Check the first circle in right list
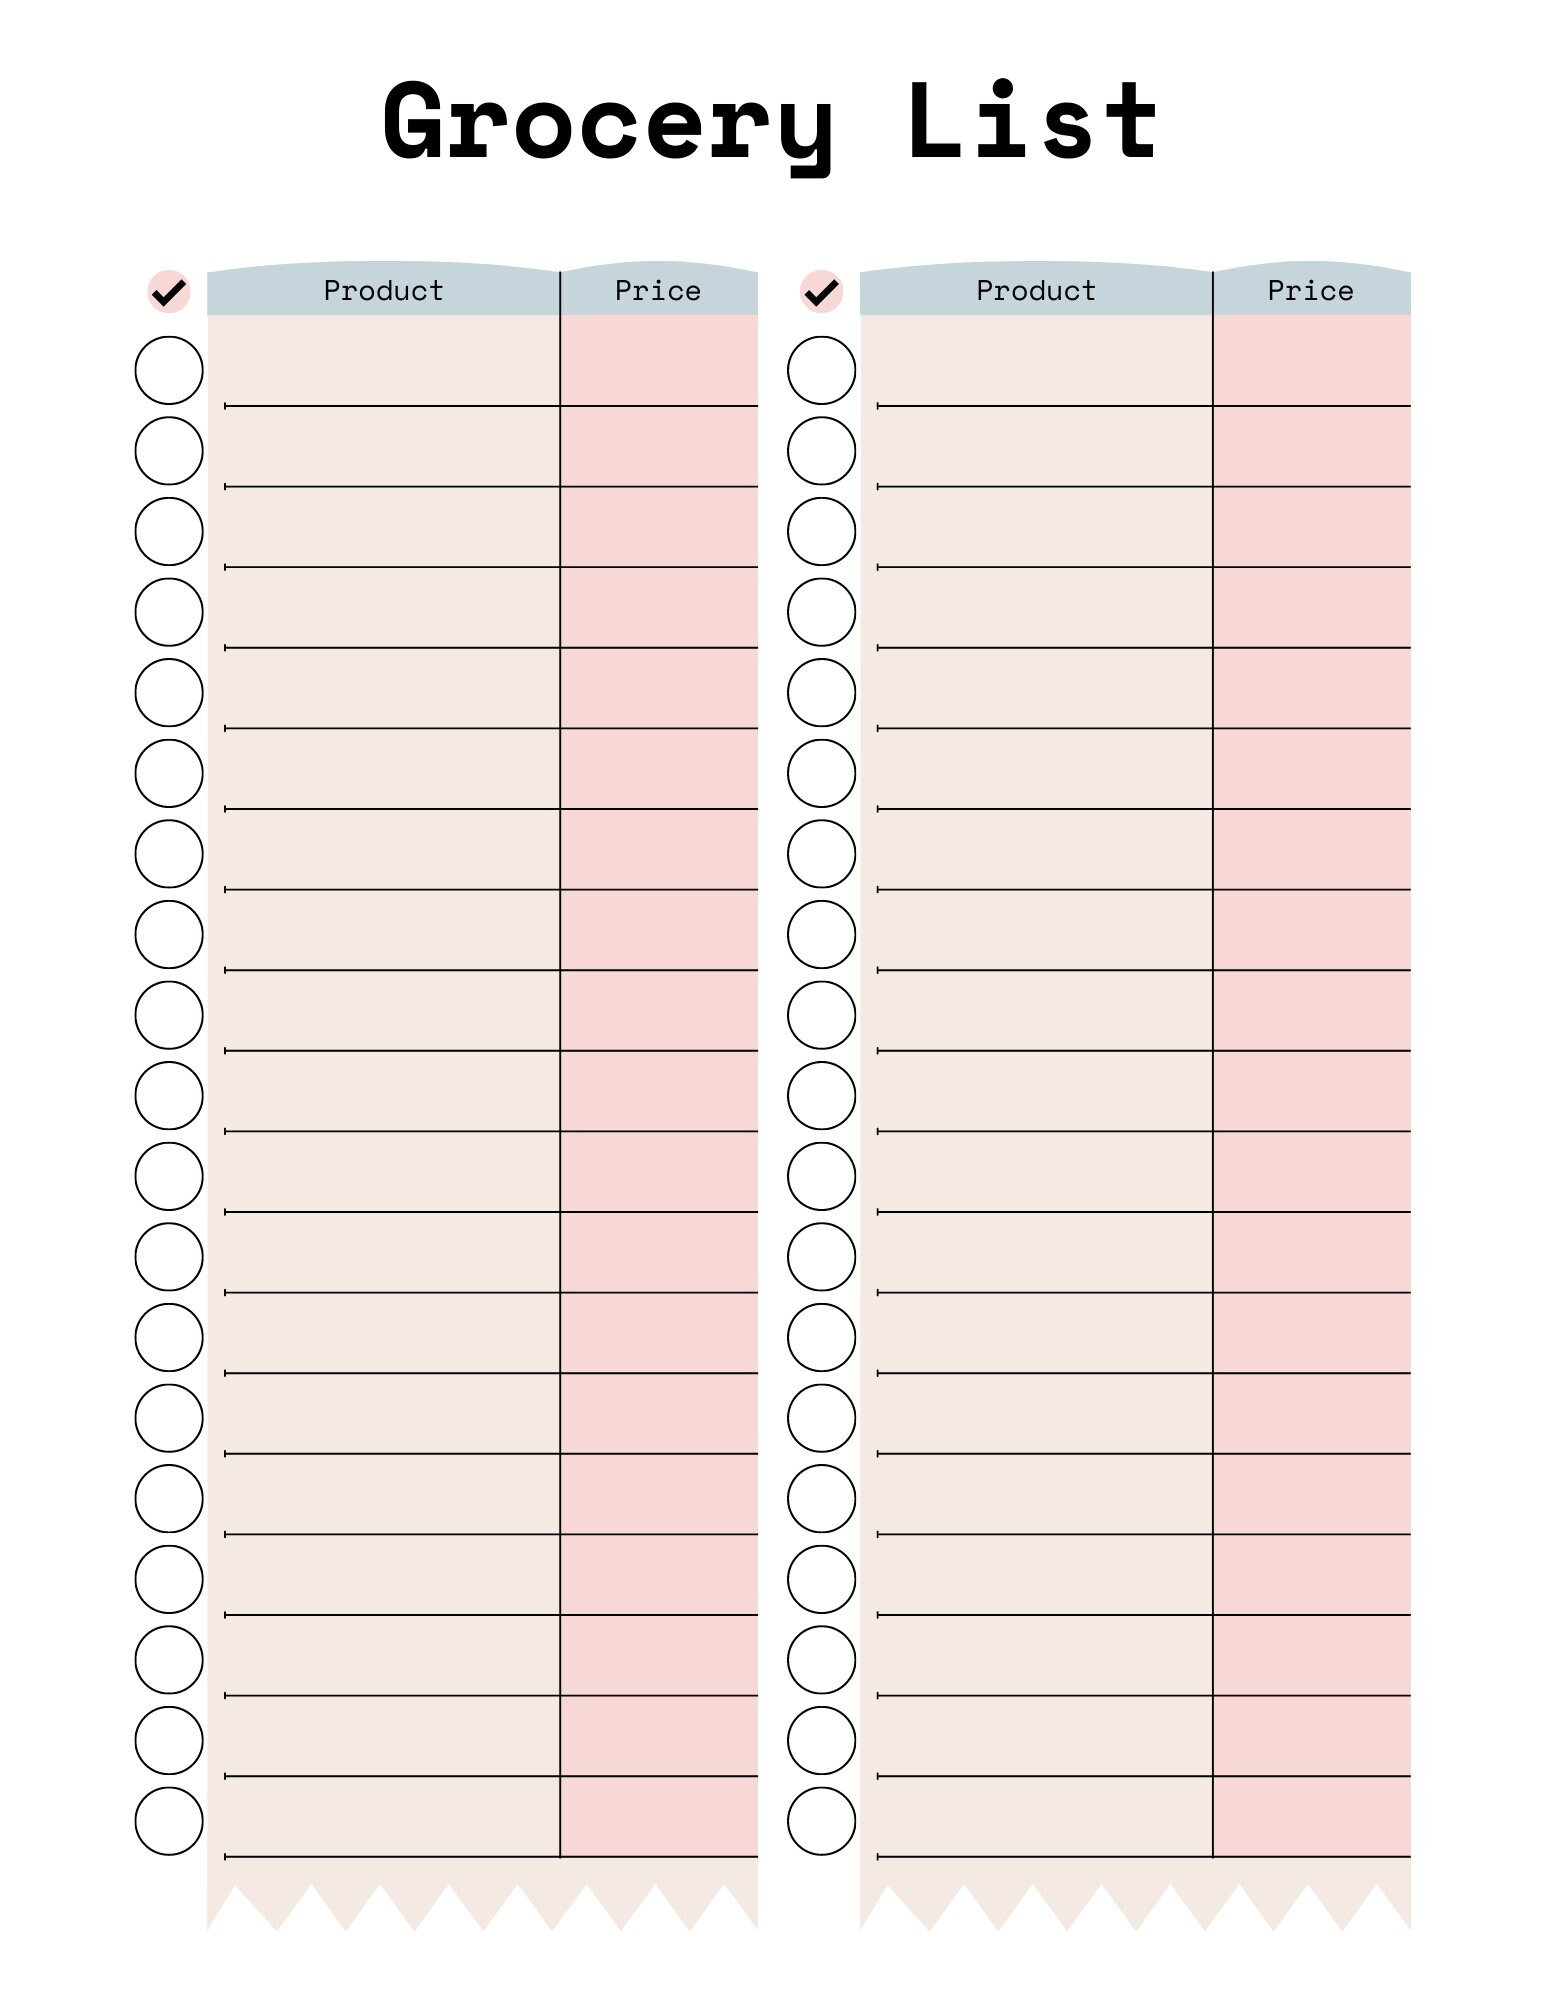Image resolution: width=1545 pixels, height=2000 pixels. point(822,370)
